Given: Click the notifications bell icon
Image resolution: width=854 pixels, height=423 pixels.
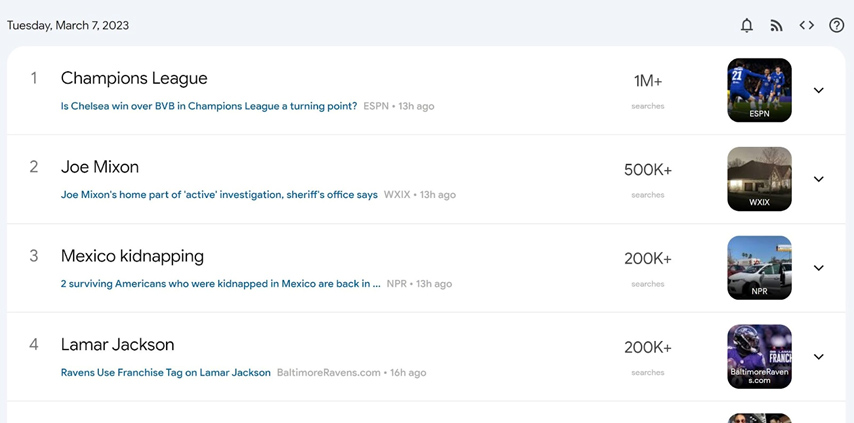Looking at the screenshot, I should coord(746,25).
